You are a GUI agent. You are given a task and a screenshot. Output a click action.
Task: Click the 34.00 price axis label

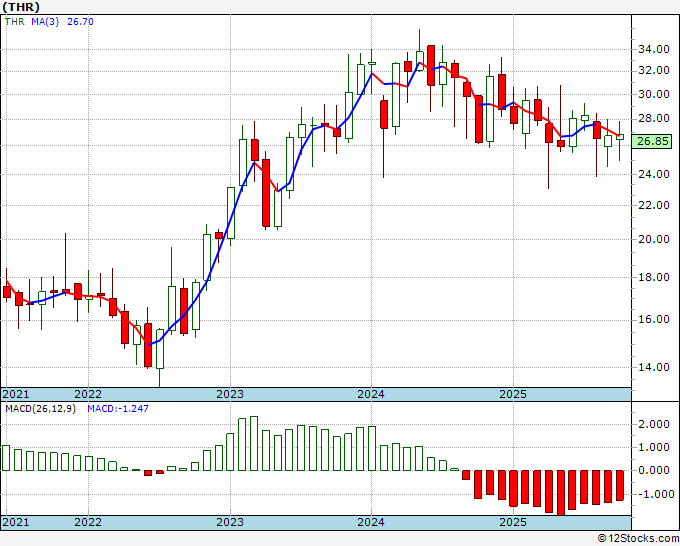(x=654, y=49)
